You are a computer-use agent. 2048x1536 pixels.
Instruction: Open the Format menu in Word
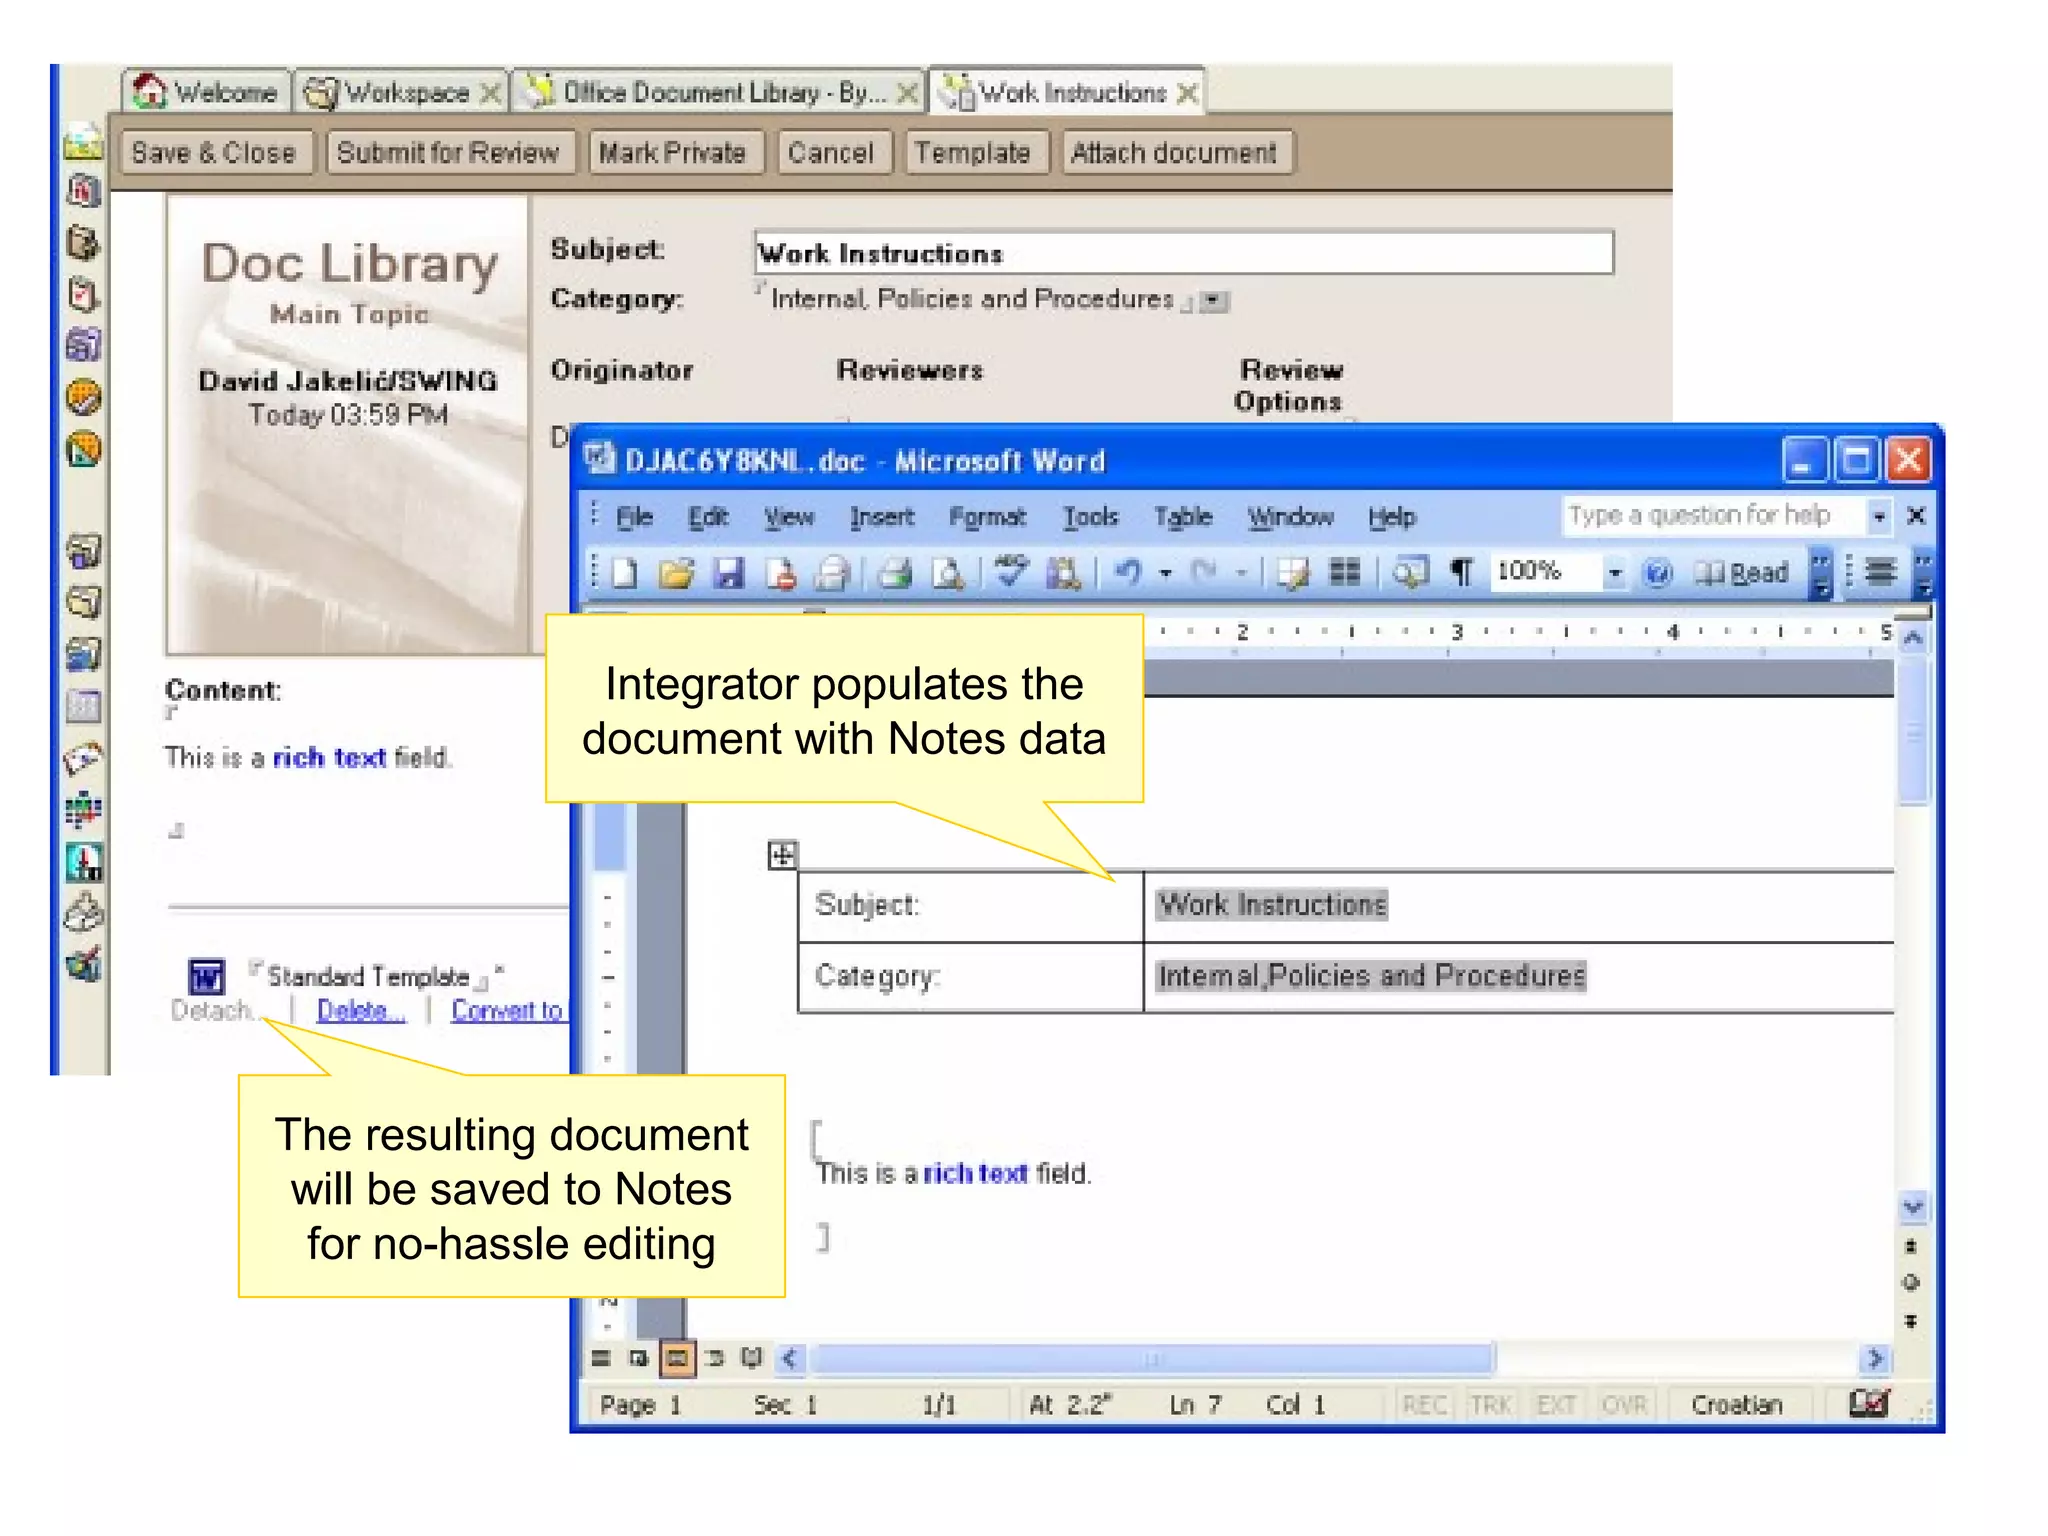tap(987, 517)
